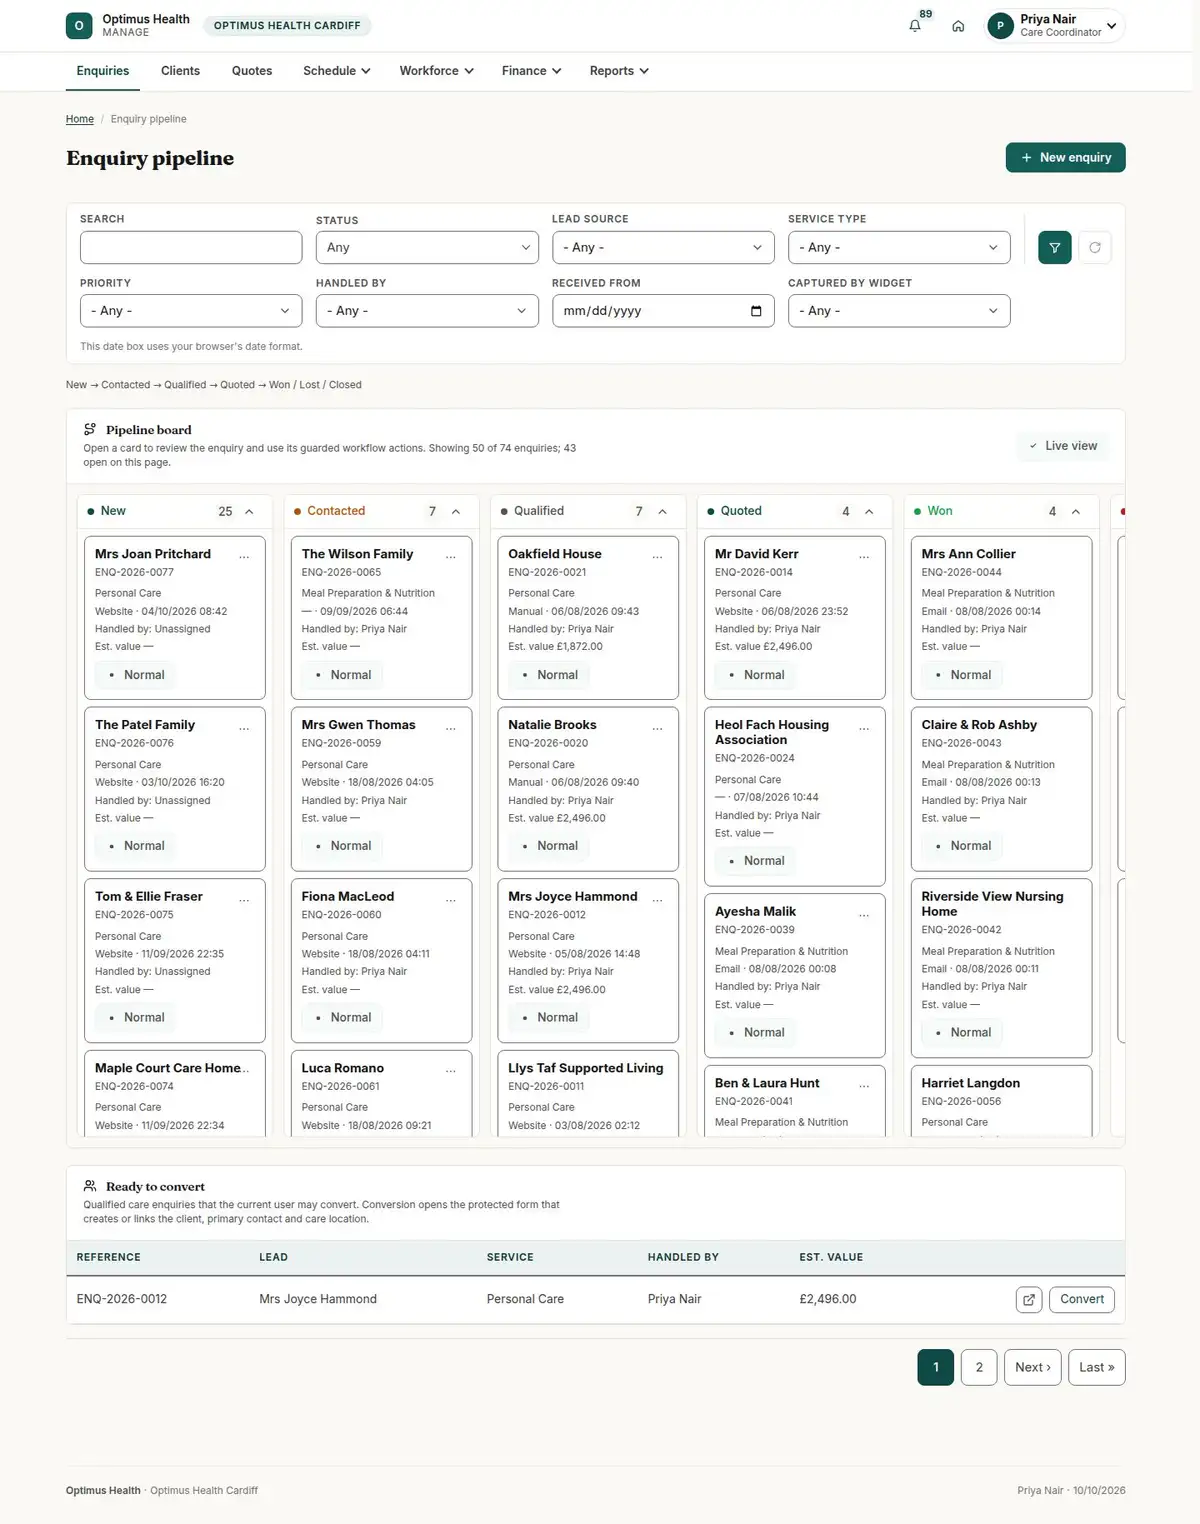1200x1524 pixels.
Task: Open the calendar picker icon in Received From
Action: click(x=756, y=311)
